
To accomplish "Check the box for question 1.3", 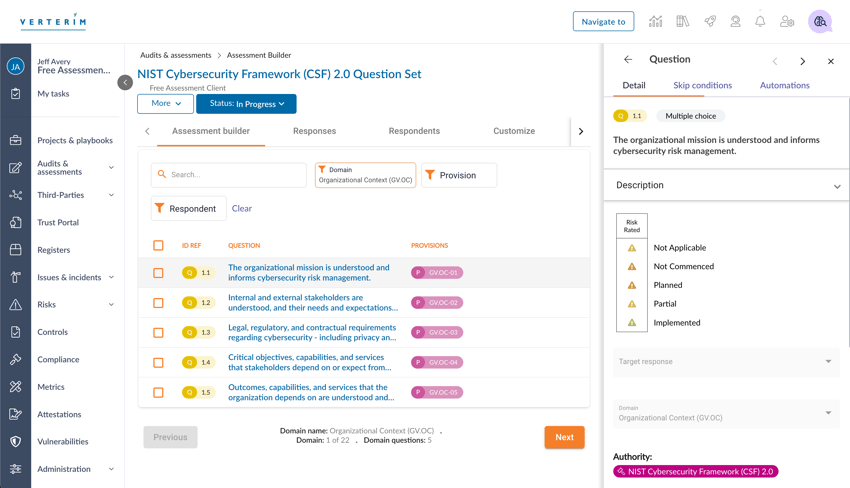I will pyautogui.click(x=158, y=332).
